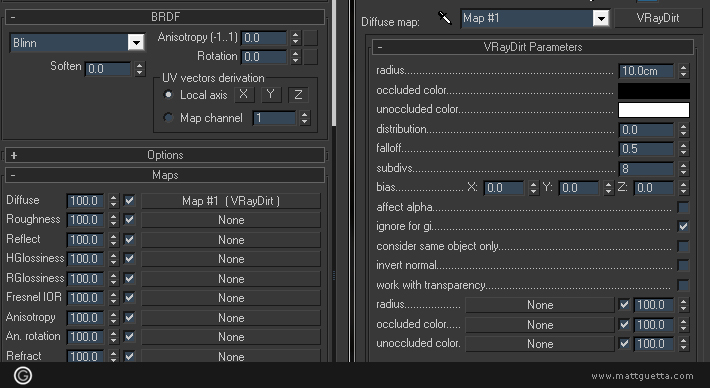Expand the Options rollout
The height and width of the screenshot is (388, 710).
coord(165,155)
